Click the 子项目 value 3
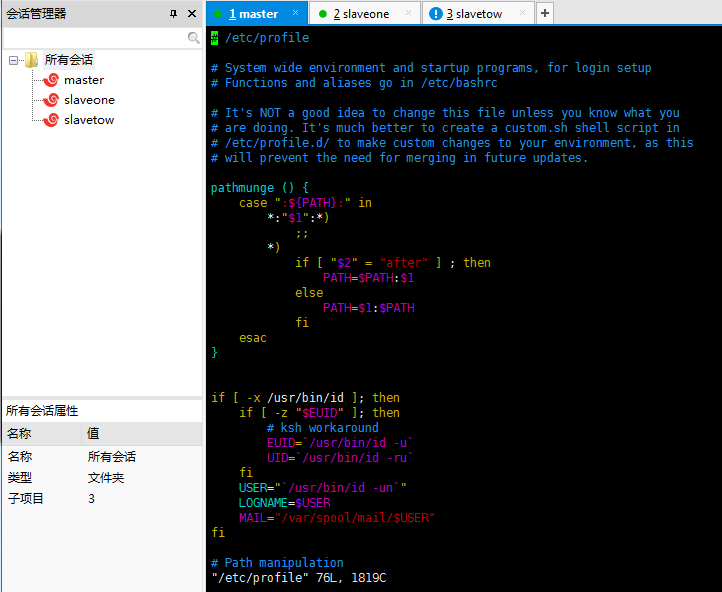The image size is (722, 592). click(x=91, y=499)
